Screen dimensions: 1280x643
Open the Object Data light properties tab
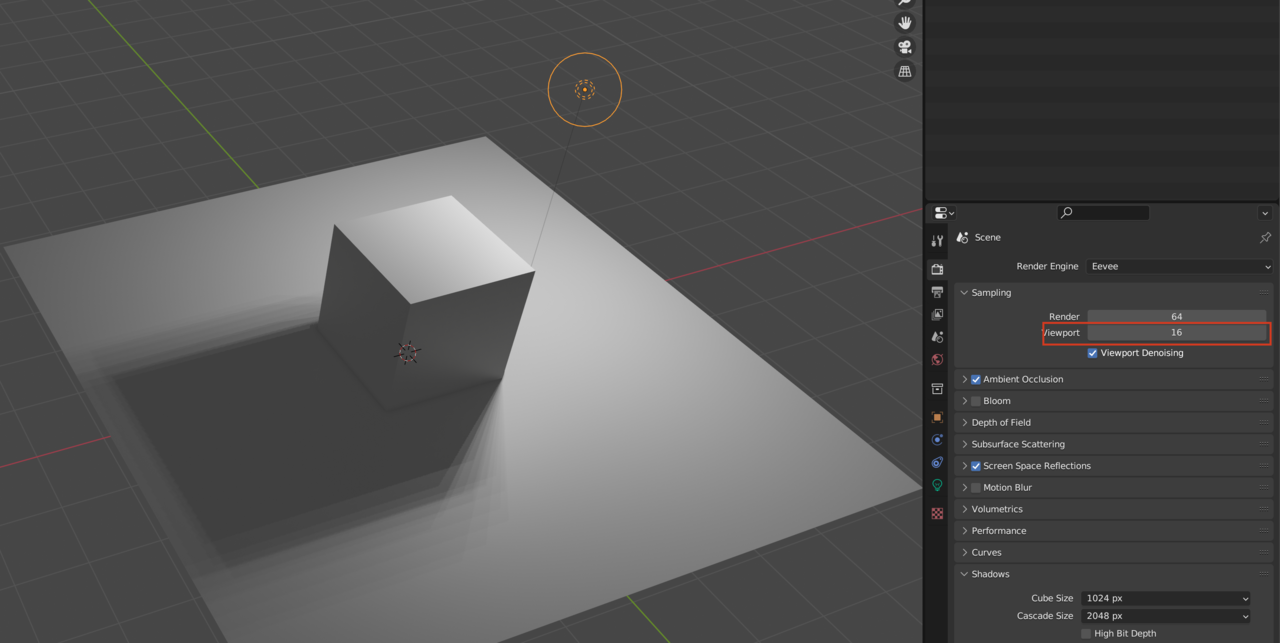(x=937, y=485)
